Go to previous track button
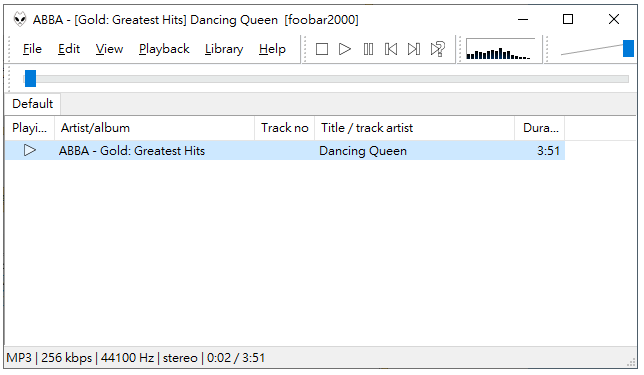 (x=391, y=49)
